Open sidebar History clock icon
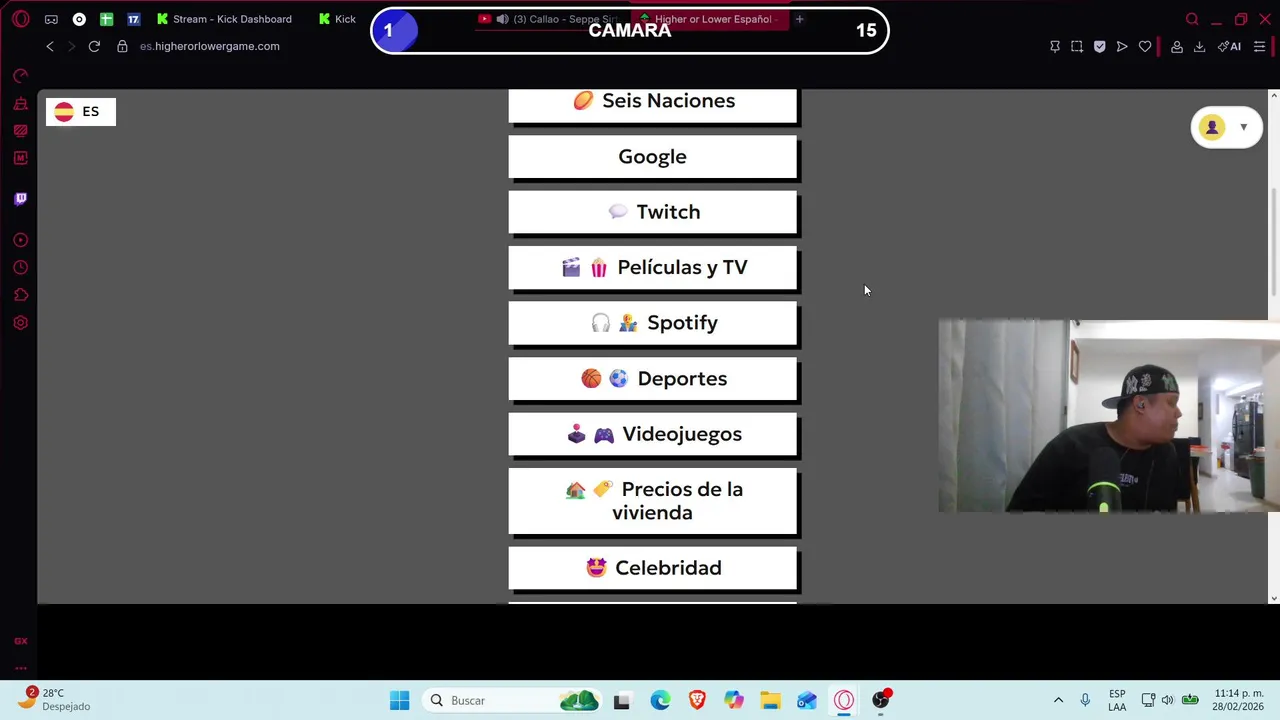The height and width of the screenshot is (720, 1280). [20, 267]
